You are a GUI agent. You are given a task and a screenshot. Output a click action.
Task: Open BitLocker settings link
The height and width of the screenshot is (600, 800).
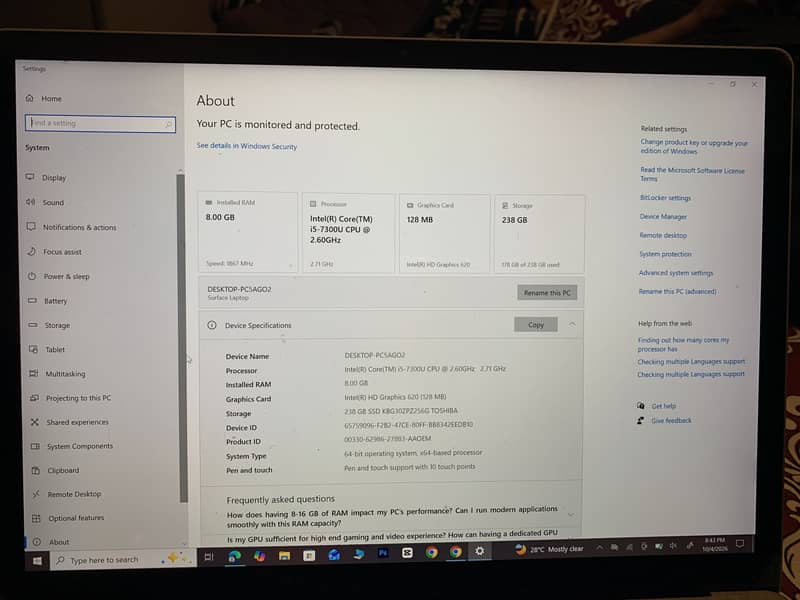665,198
